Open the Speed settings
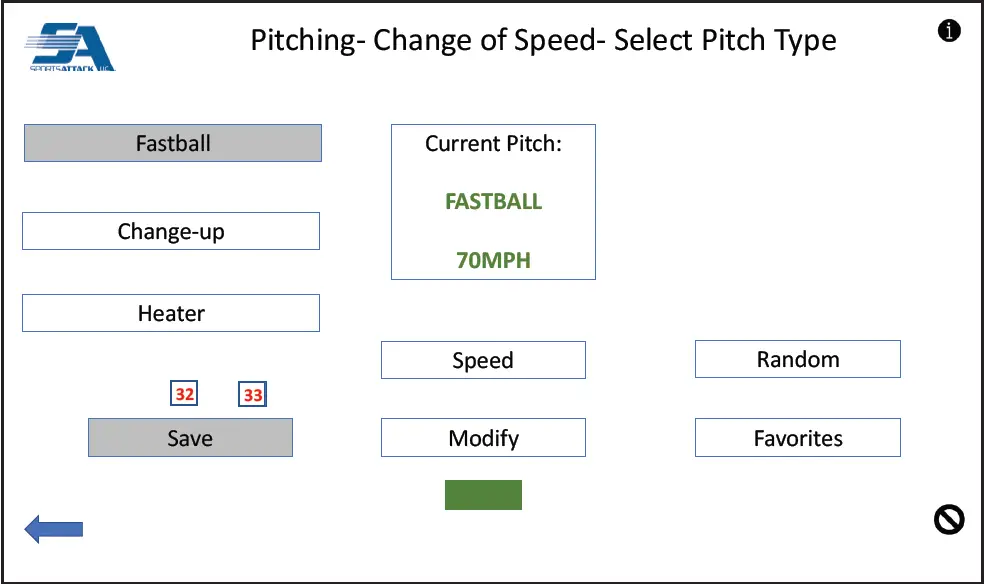This screenshot has width=984, height=584. click(x=483, y=360)
